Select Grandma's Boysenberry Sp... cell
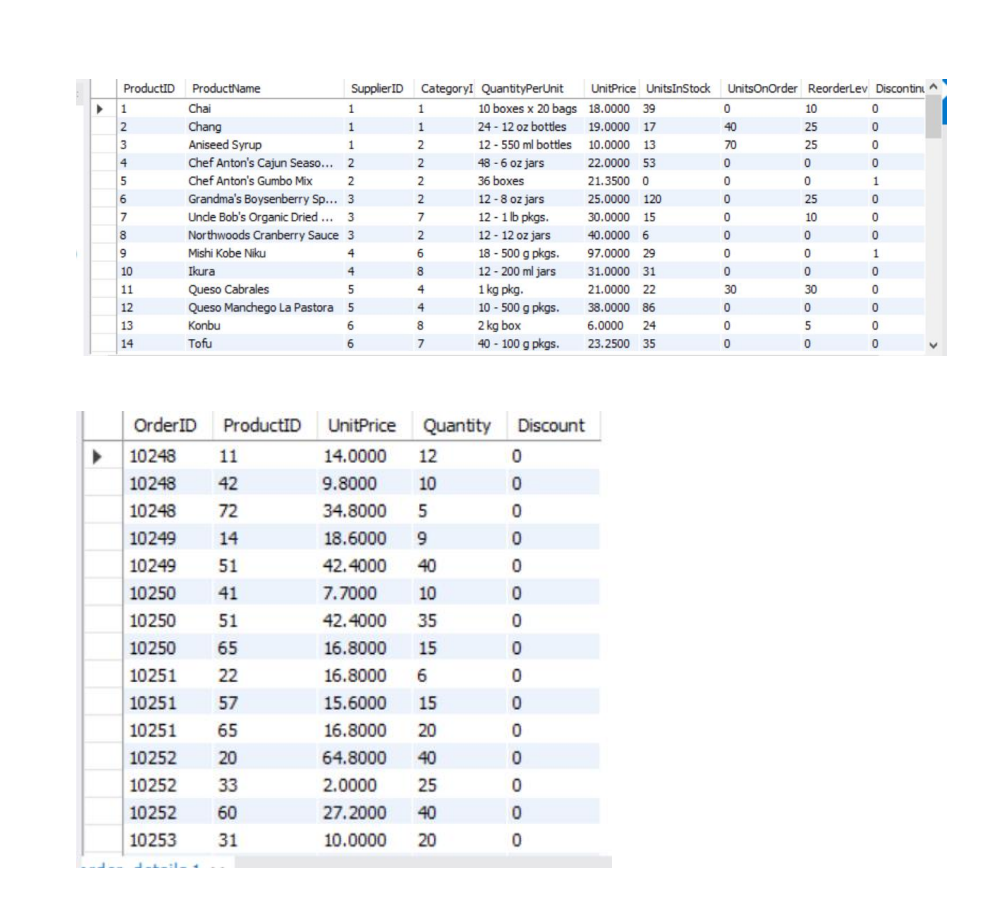988x912 pixels. tap(263, 199)
